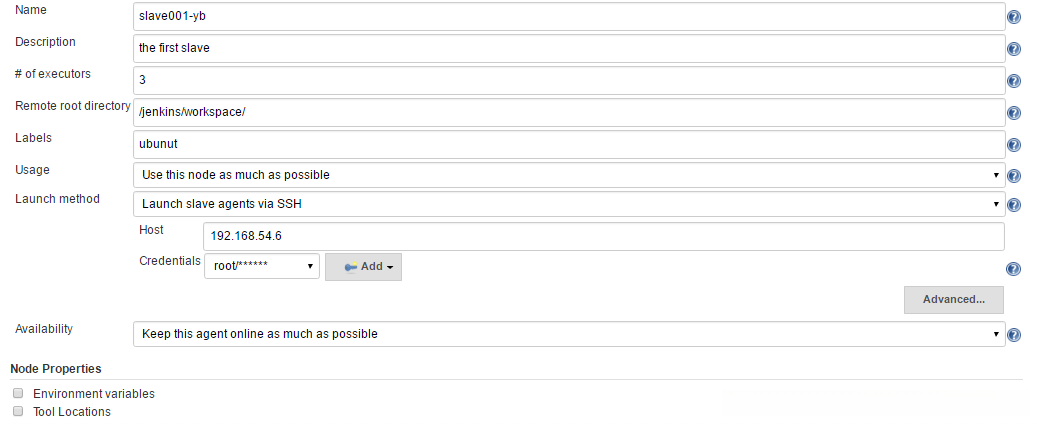The width and height of the screenshot is (1037, 424).
Task: Focus the Host IP address field
Action: pos(603,237)
